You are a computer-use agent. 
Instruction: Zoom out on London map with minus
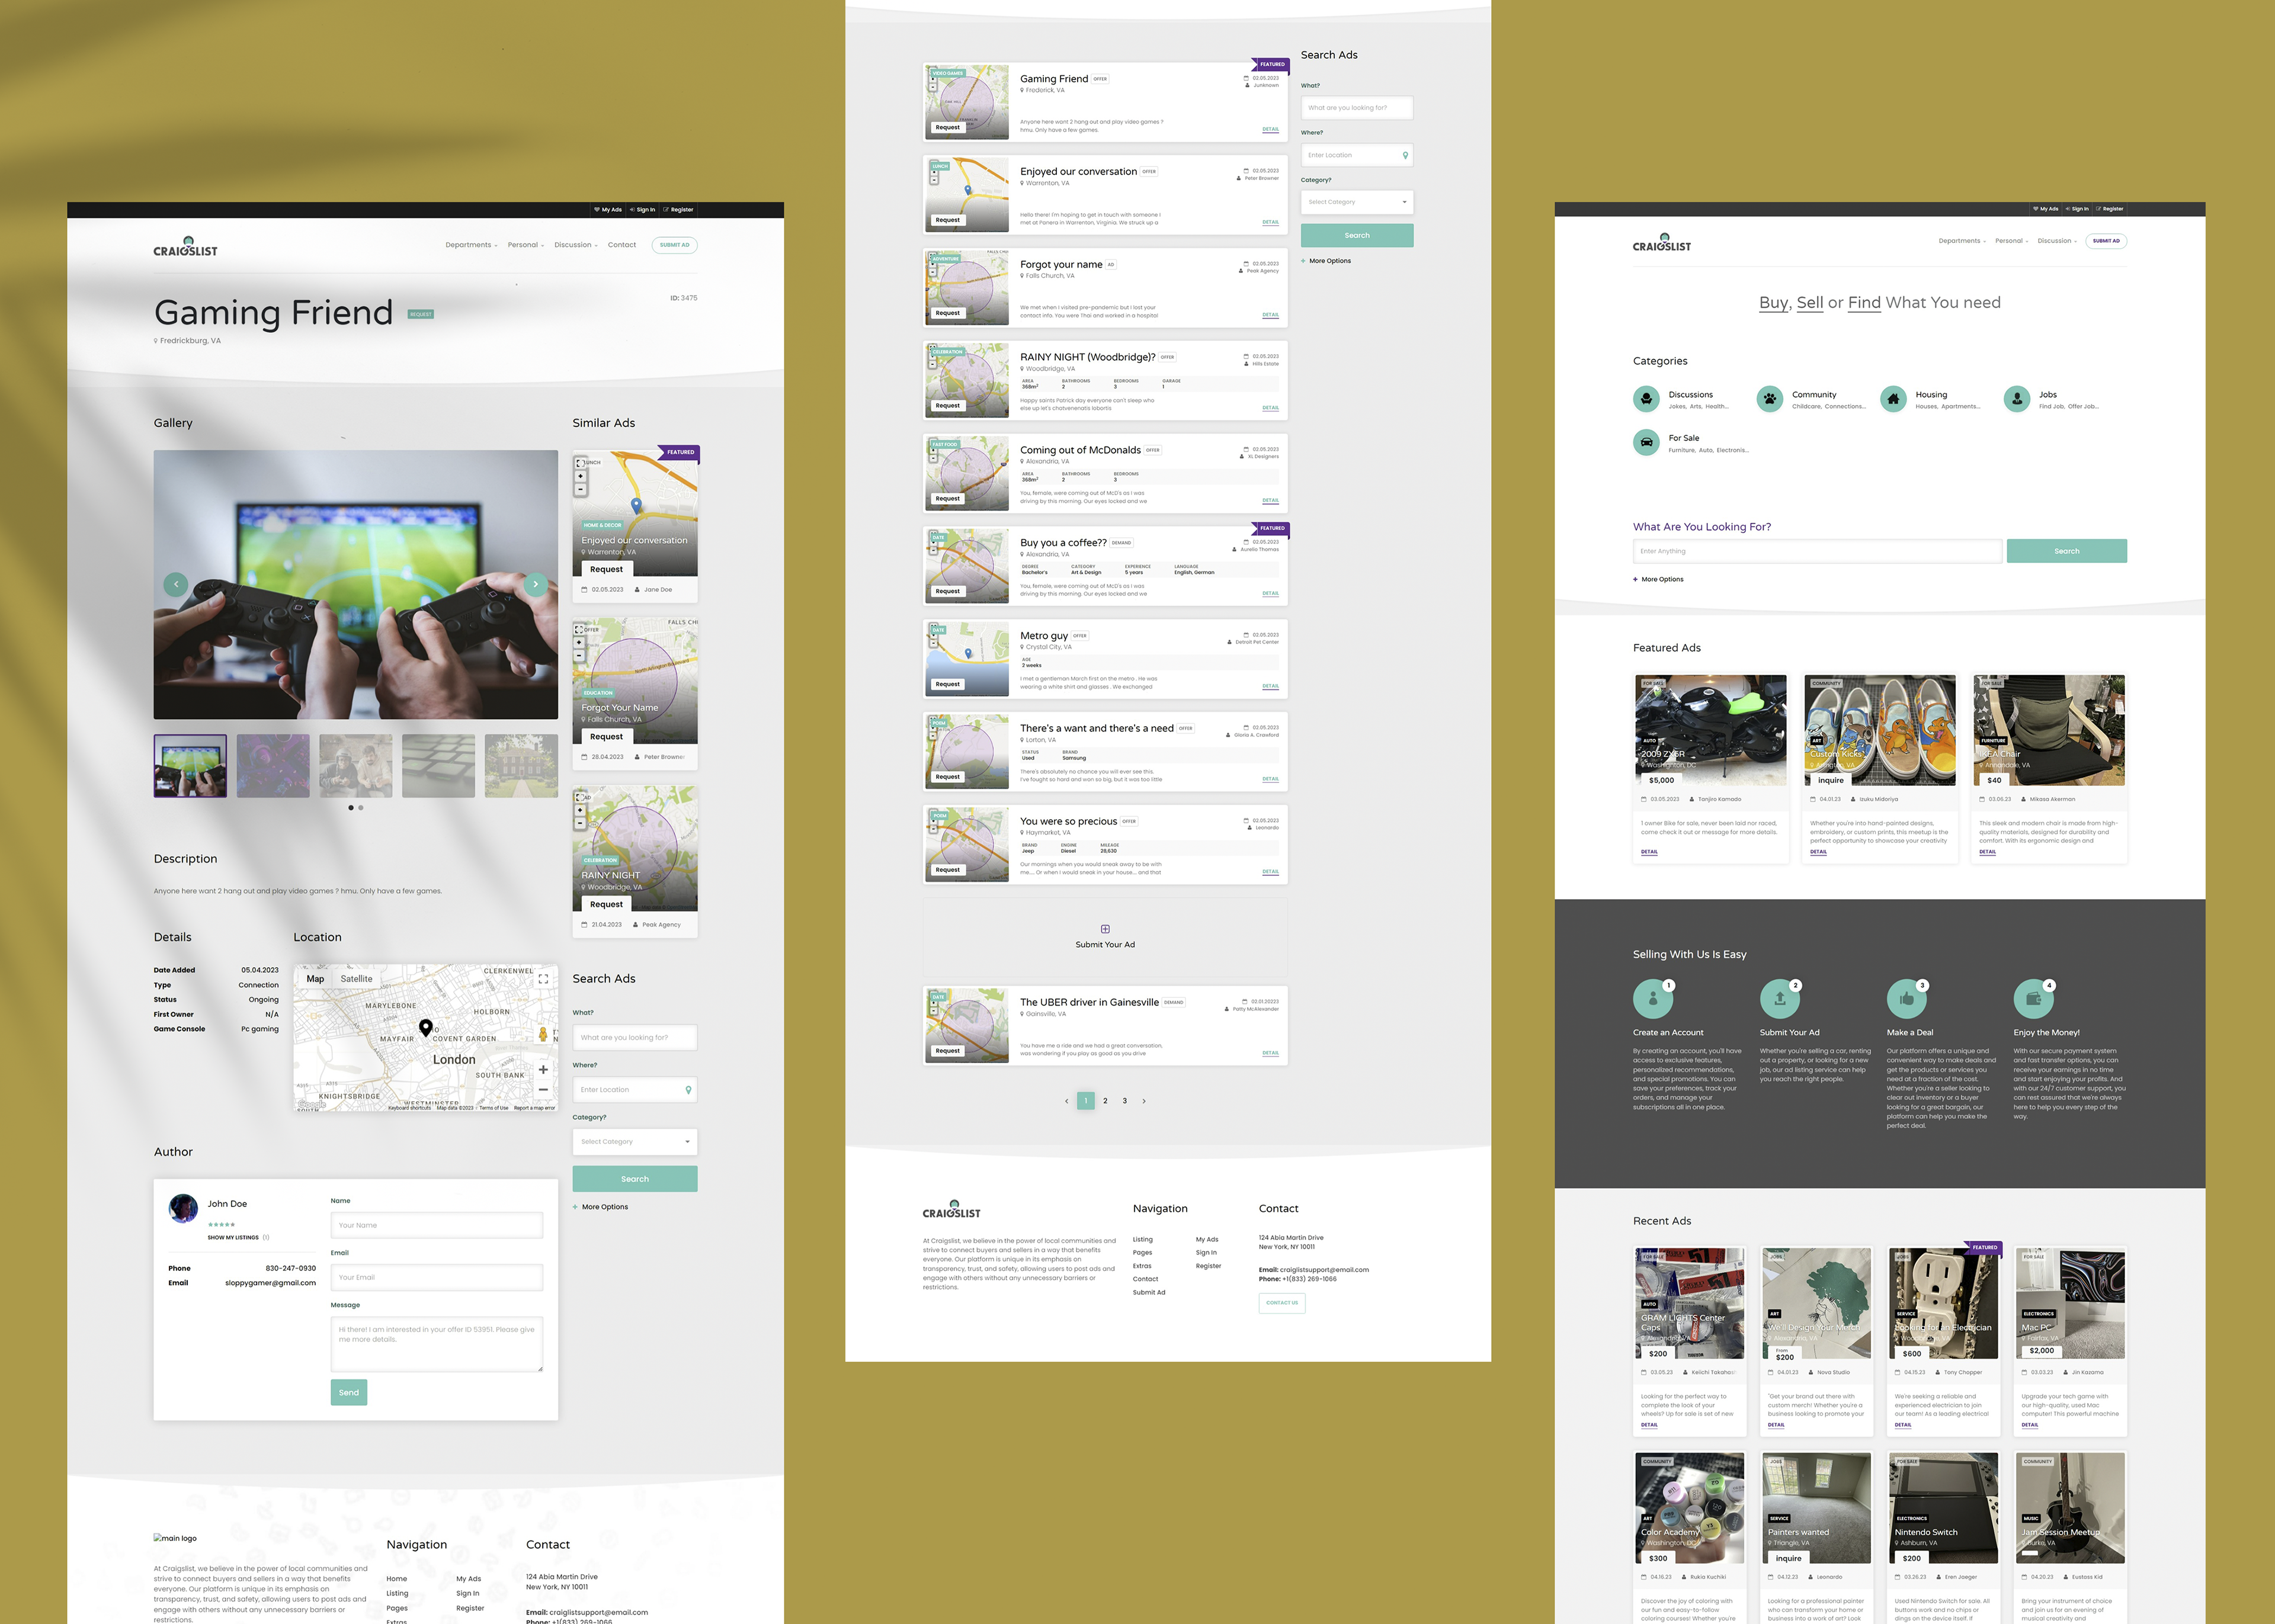pos(543,1089)
